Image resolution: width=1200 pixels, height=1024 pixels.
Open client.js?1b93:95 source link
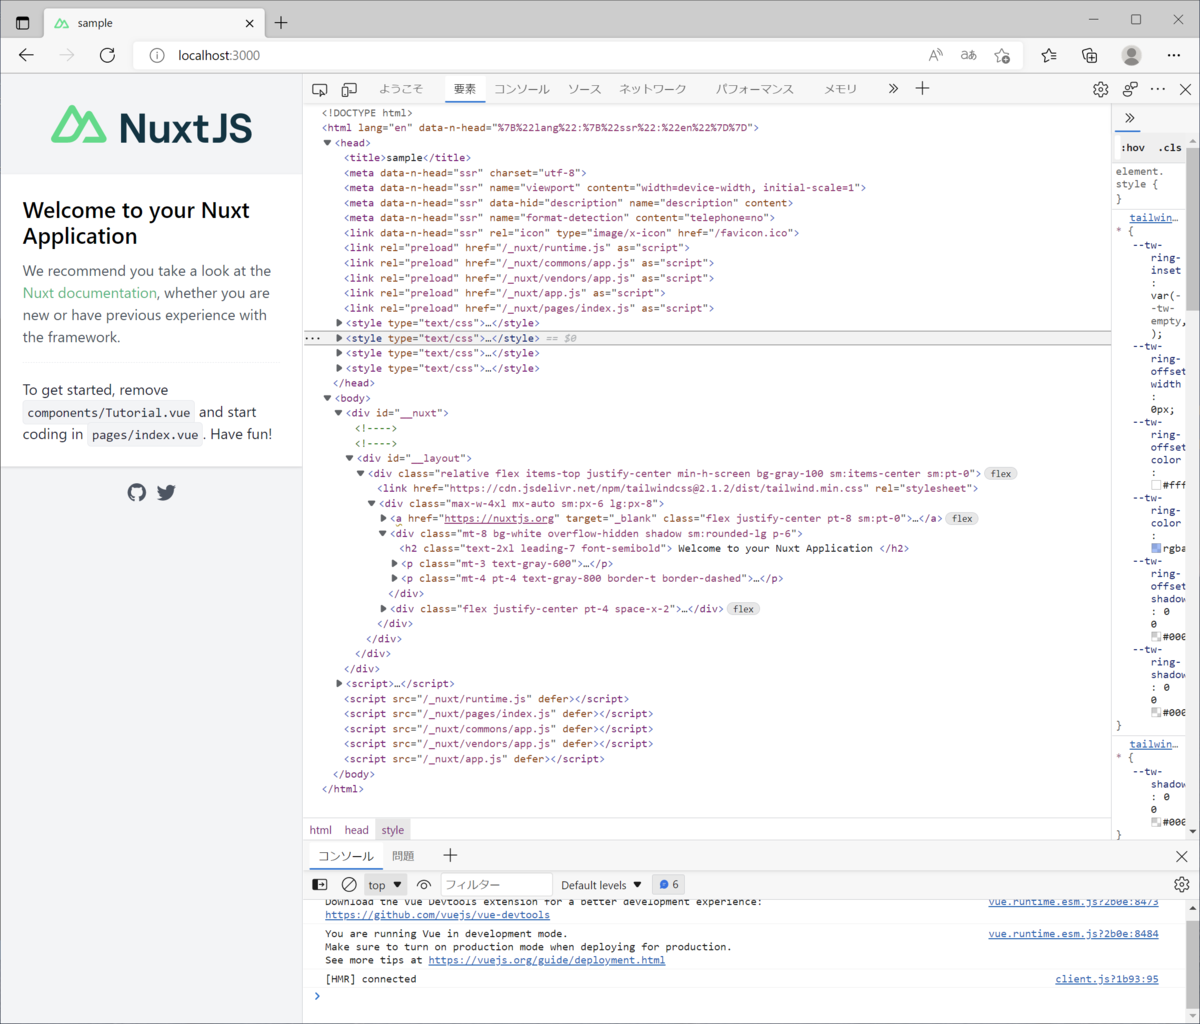click(1106, 979)
